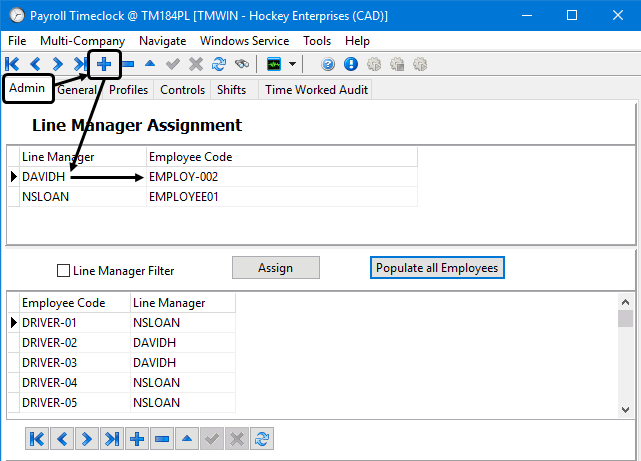Jump to last record in bottom navigator
The image size is (641, 461).
click(111, 438)
